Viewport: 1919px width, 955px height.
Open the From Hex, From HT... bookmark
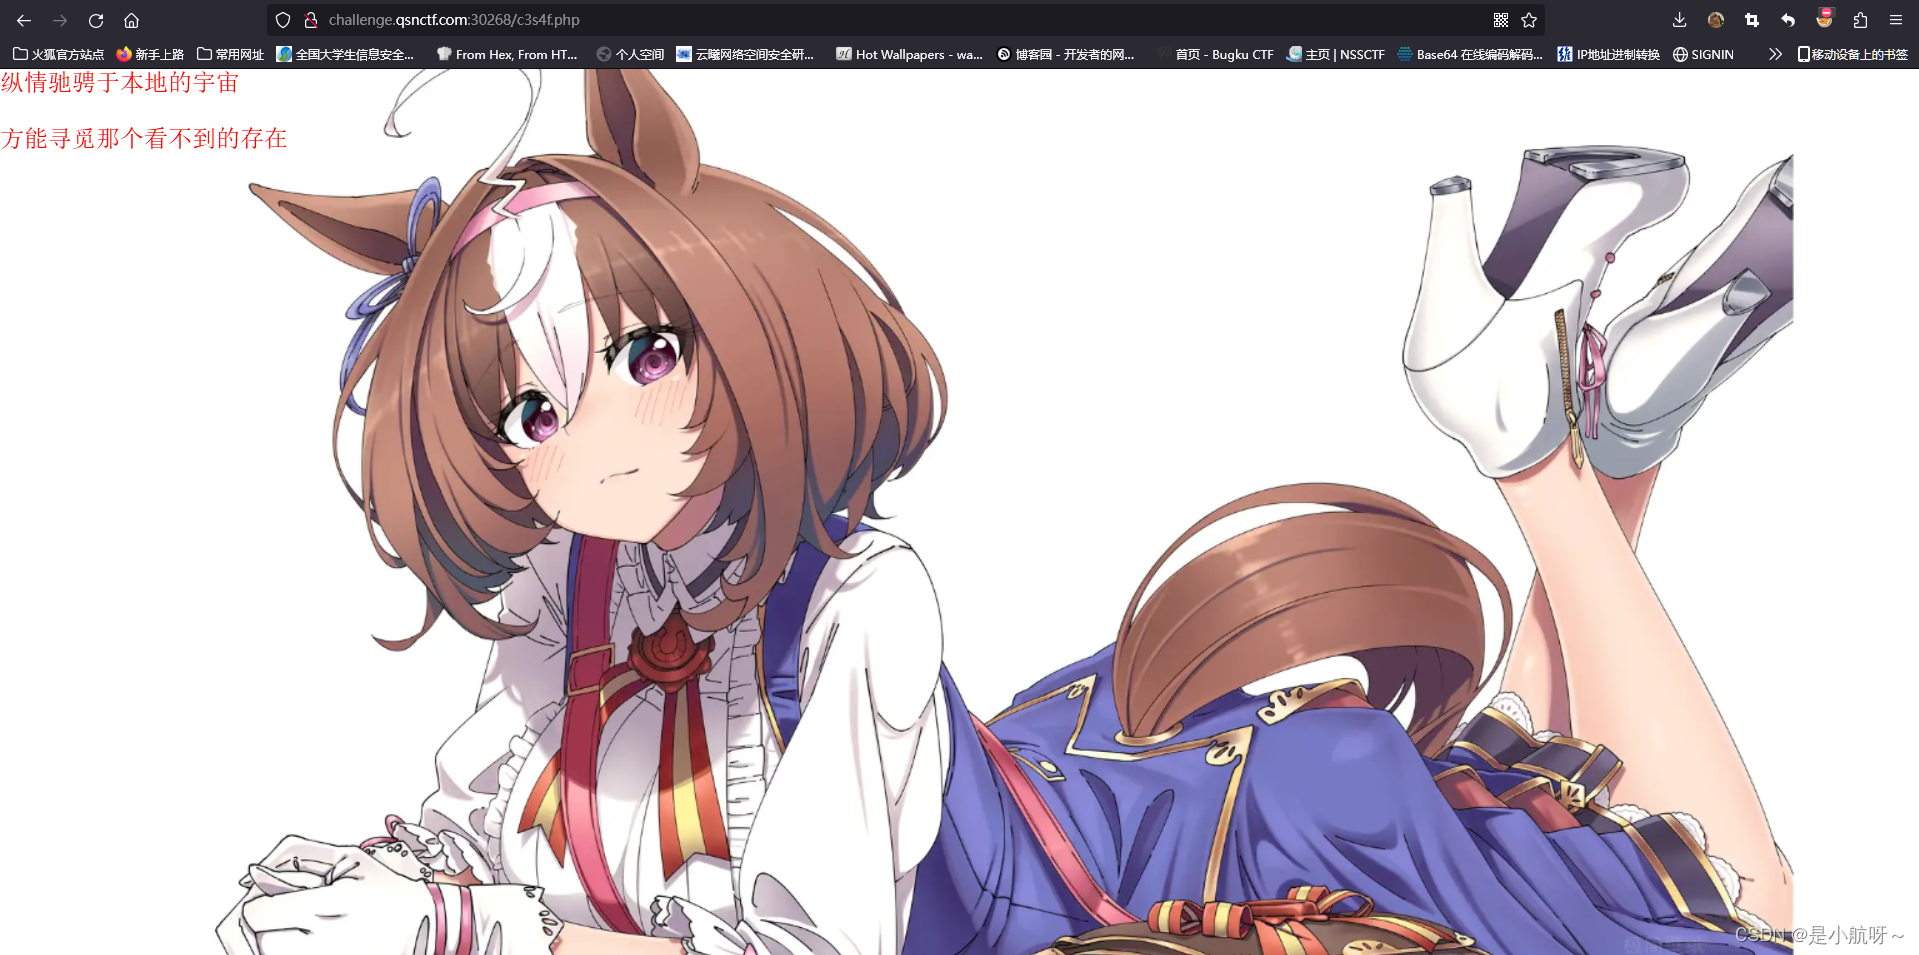click(507, 54)
